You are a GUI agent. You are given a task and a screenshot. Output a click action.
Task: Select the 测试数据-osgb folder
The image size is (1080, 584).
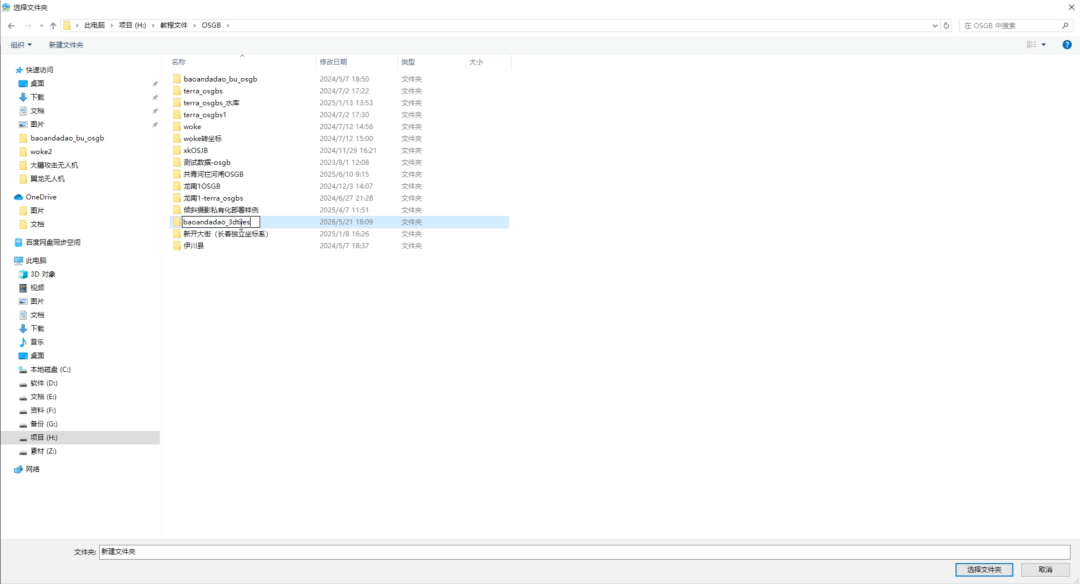click(x=207, y=163)
